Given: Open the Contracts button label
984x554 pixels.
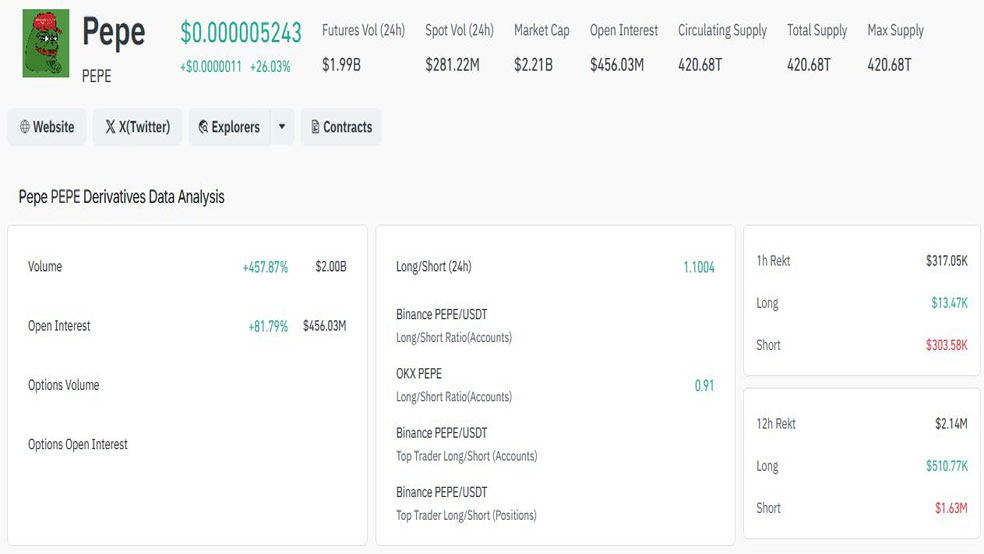Looking at the screenshot, I should pyautogui.click(x=348, y=128).
